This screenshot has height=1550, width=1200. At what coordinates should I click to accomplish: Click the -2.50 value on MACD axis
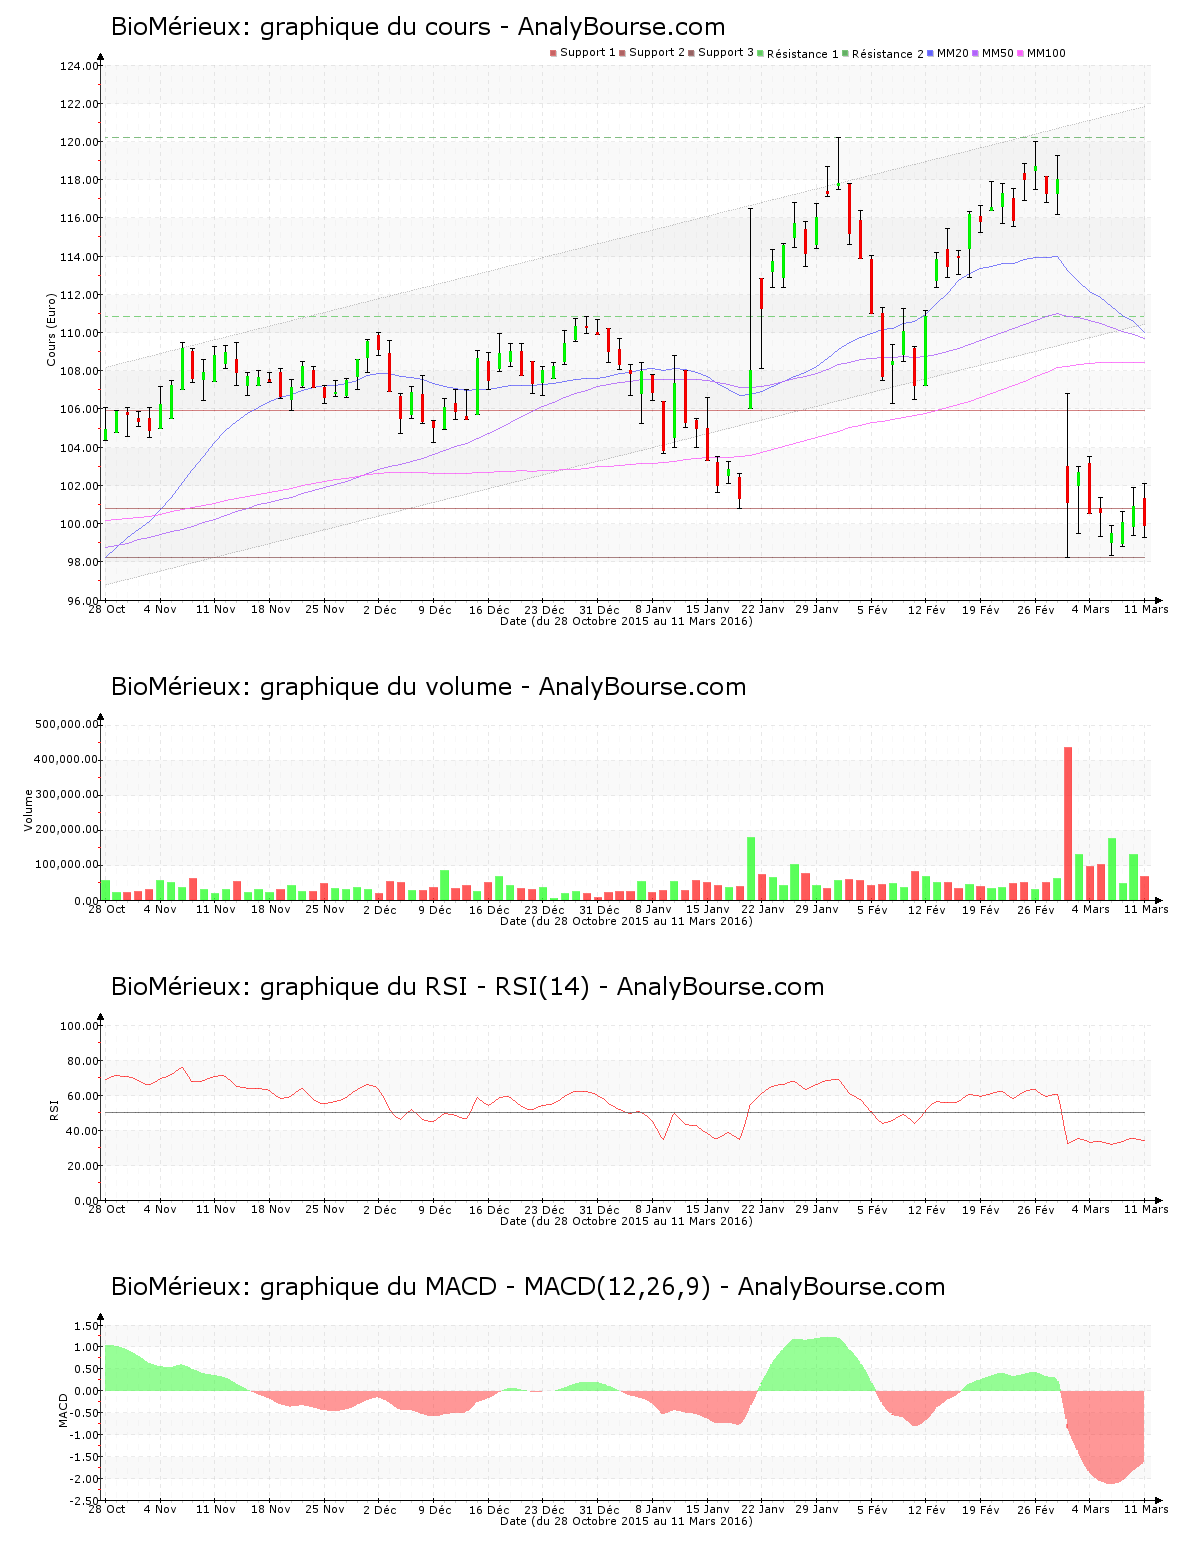pos(84,1501)
